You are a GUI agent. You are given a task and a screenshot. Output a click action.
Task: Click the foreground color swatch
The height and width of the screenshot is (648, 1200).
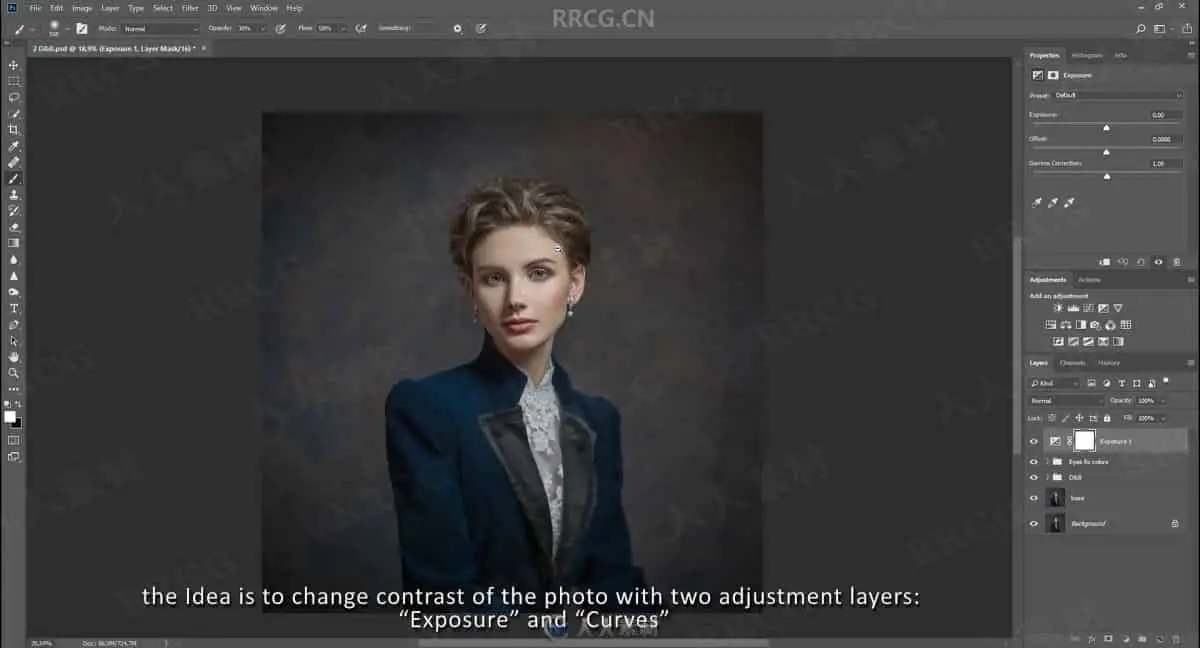click(x=10, y=417)
